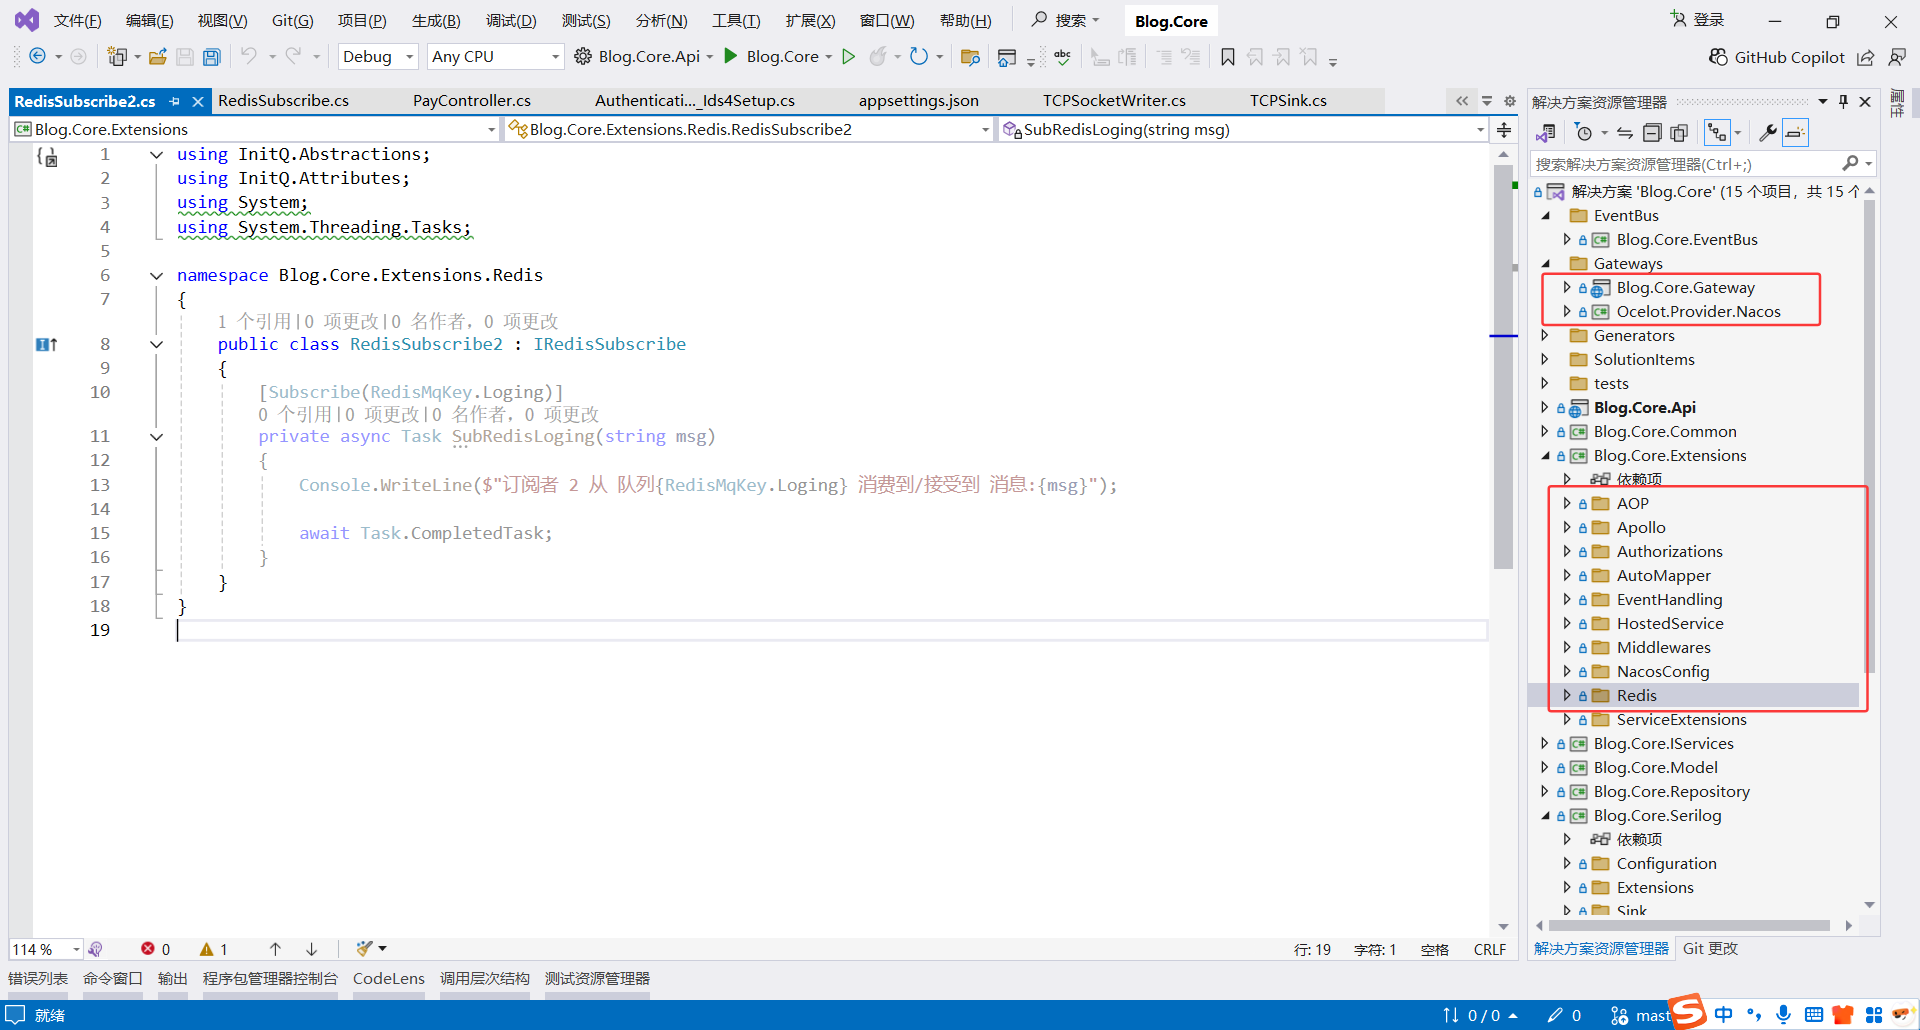The height and width of the screenshot is (1030, 1920).
Task: Click the Find in Files icon
Action: tap(969, 57)
